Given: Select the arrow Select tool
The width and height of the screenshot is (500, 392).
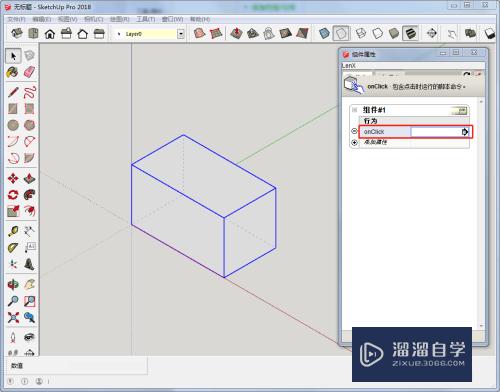Looking at the screenshot, I should [x=13, y=56].
